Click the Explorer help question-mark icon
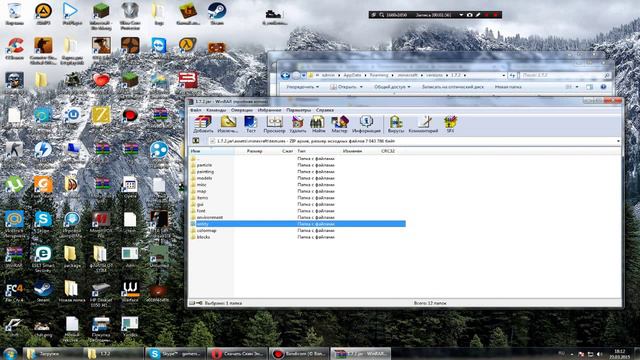This screenshot has height=360, width=640. coord(603,87)
